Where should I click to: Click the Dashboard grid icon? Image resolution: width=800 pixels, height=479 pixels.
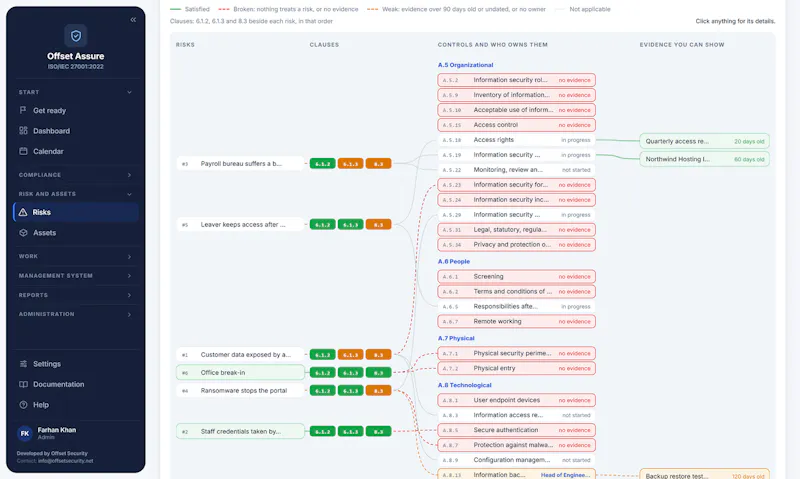coord(23,131)
